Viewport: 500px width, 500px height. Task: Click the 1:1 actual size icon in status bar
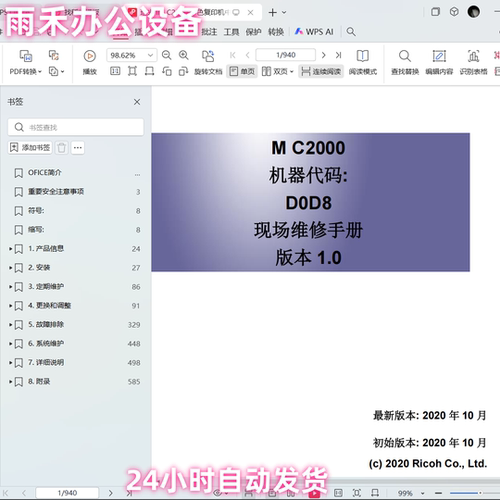point(338,493)
